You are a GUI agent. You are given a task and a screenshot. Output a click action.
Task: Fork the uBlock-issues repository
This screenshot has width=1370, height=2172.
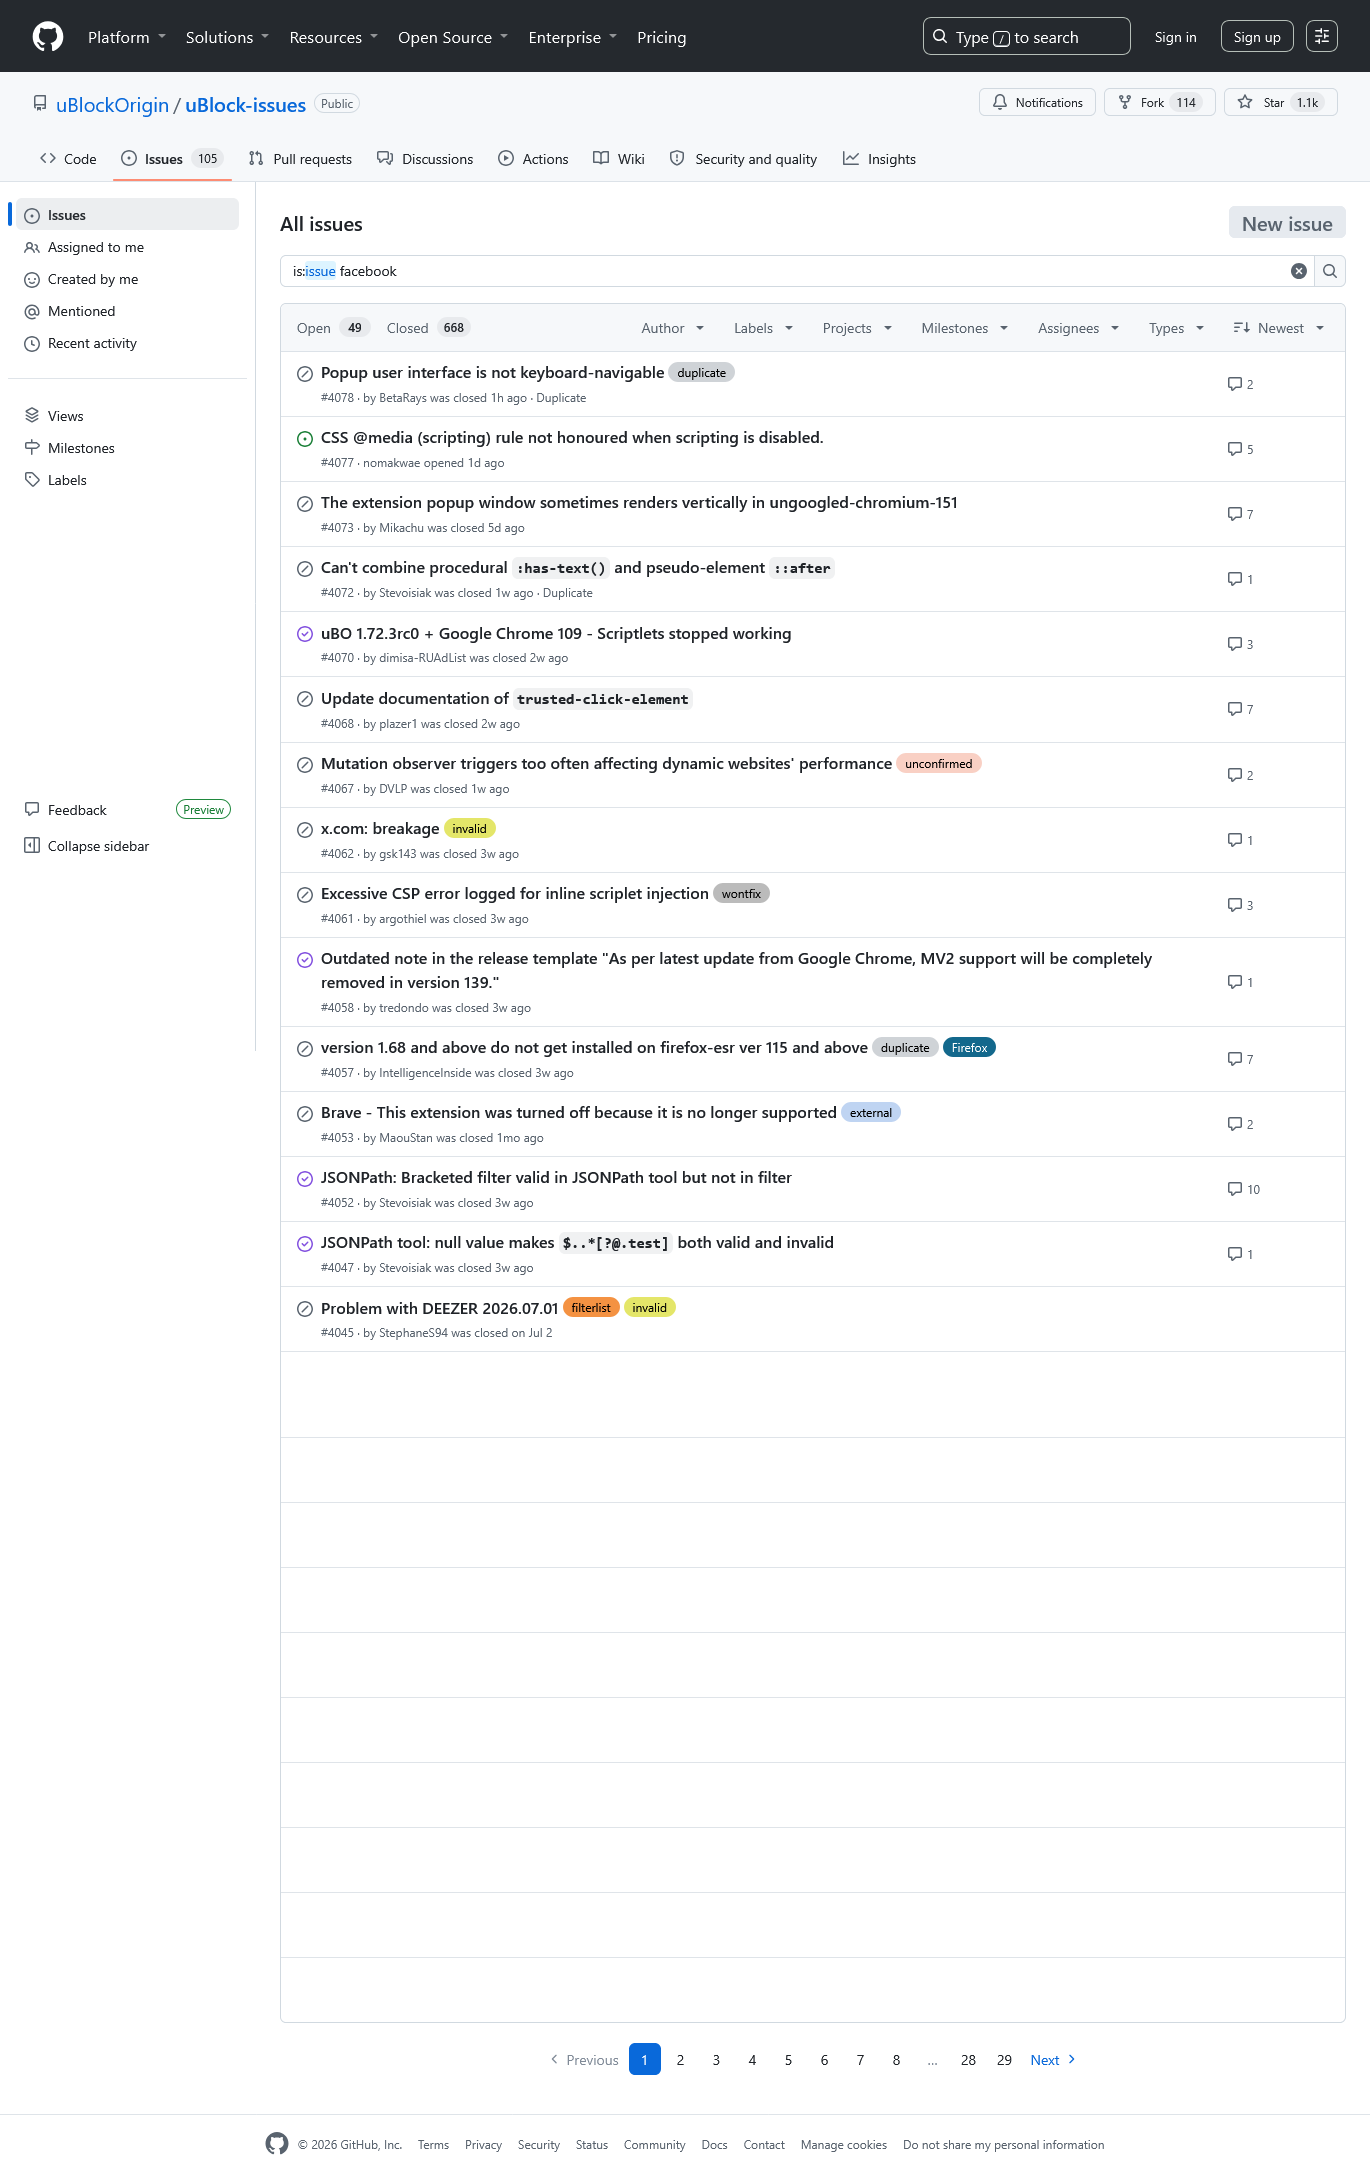tap(1160, 102)
